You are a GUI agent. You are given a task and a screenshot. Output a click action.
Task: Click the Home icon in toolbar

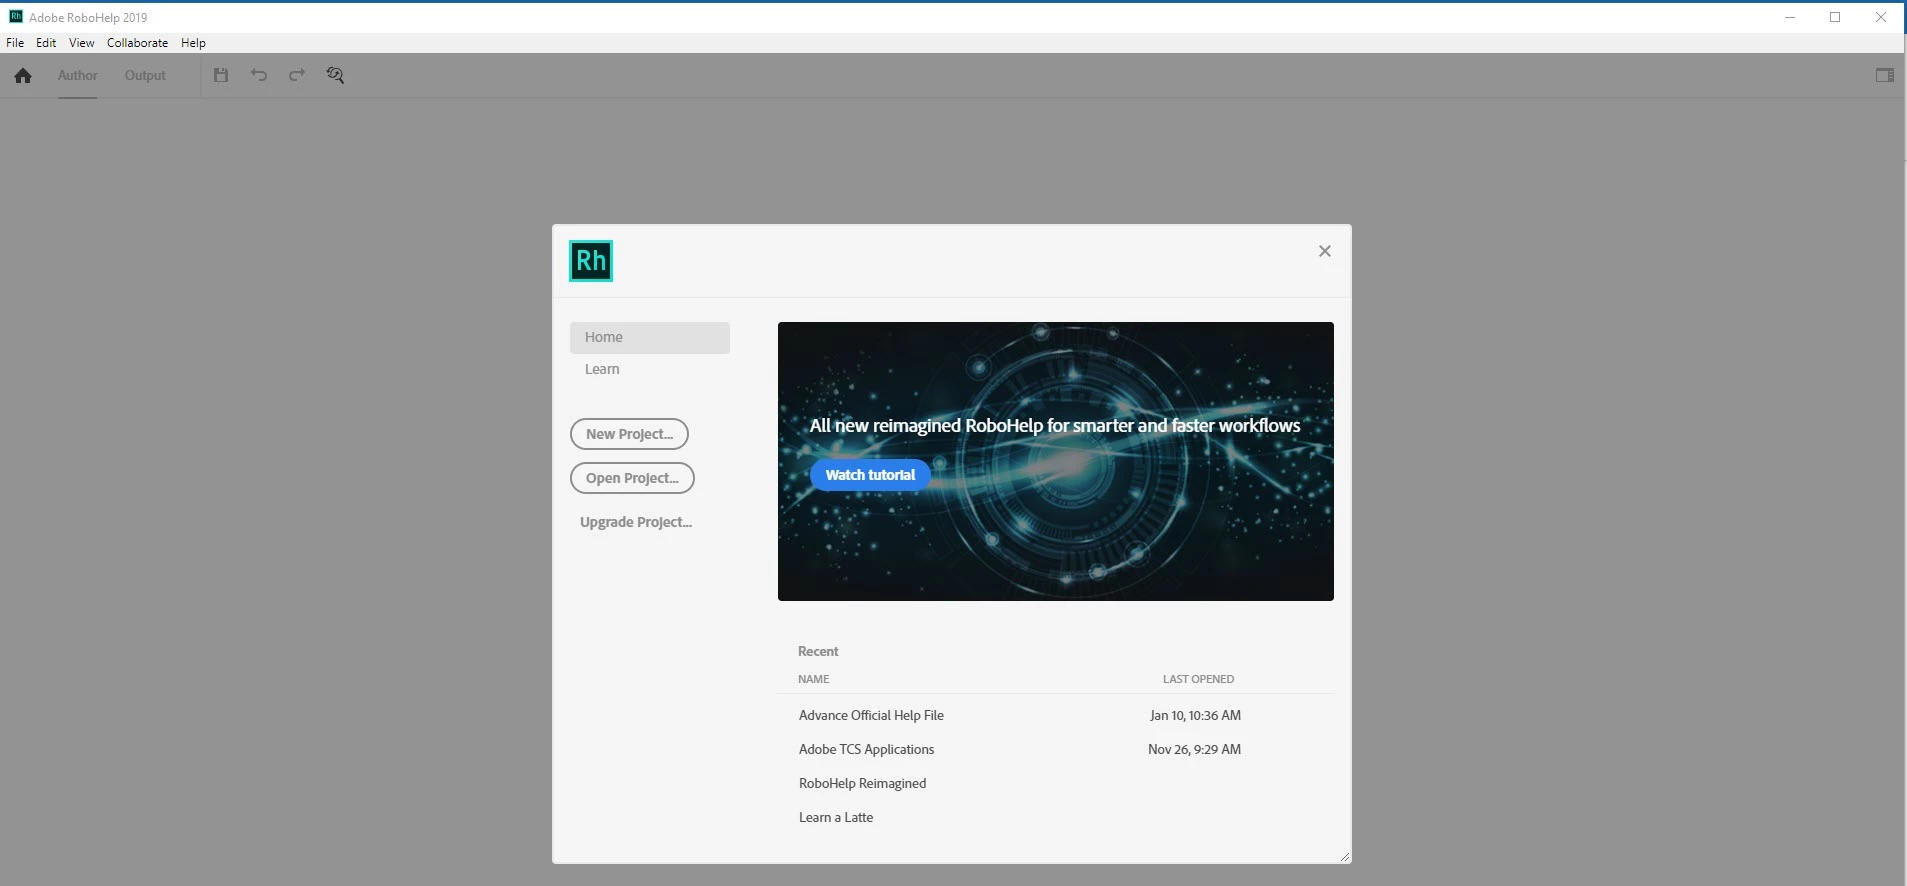[23, 76]
